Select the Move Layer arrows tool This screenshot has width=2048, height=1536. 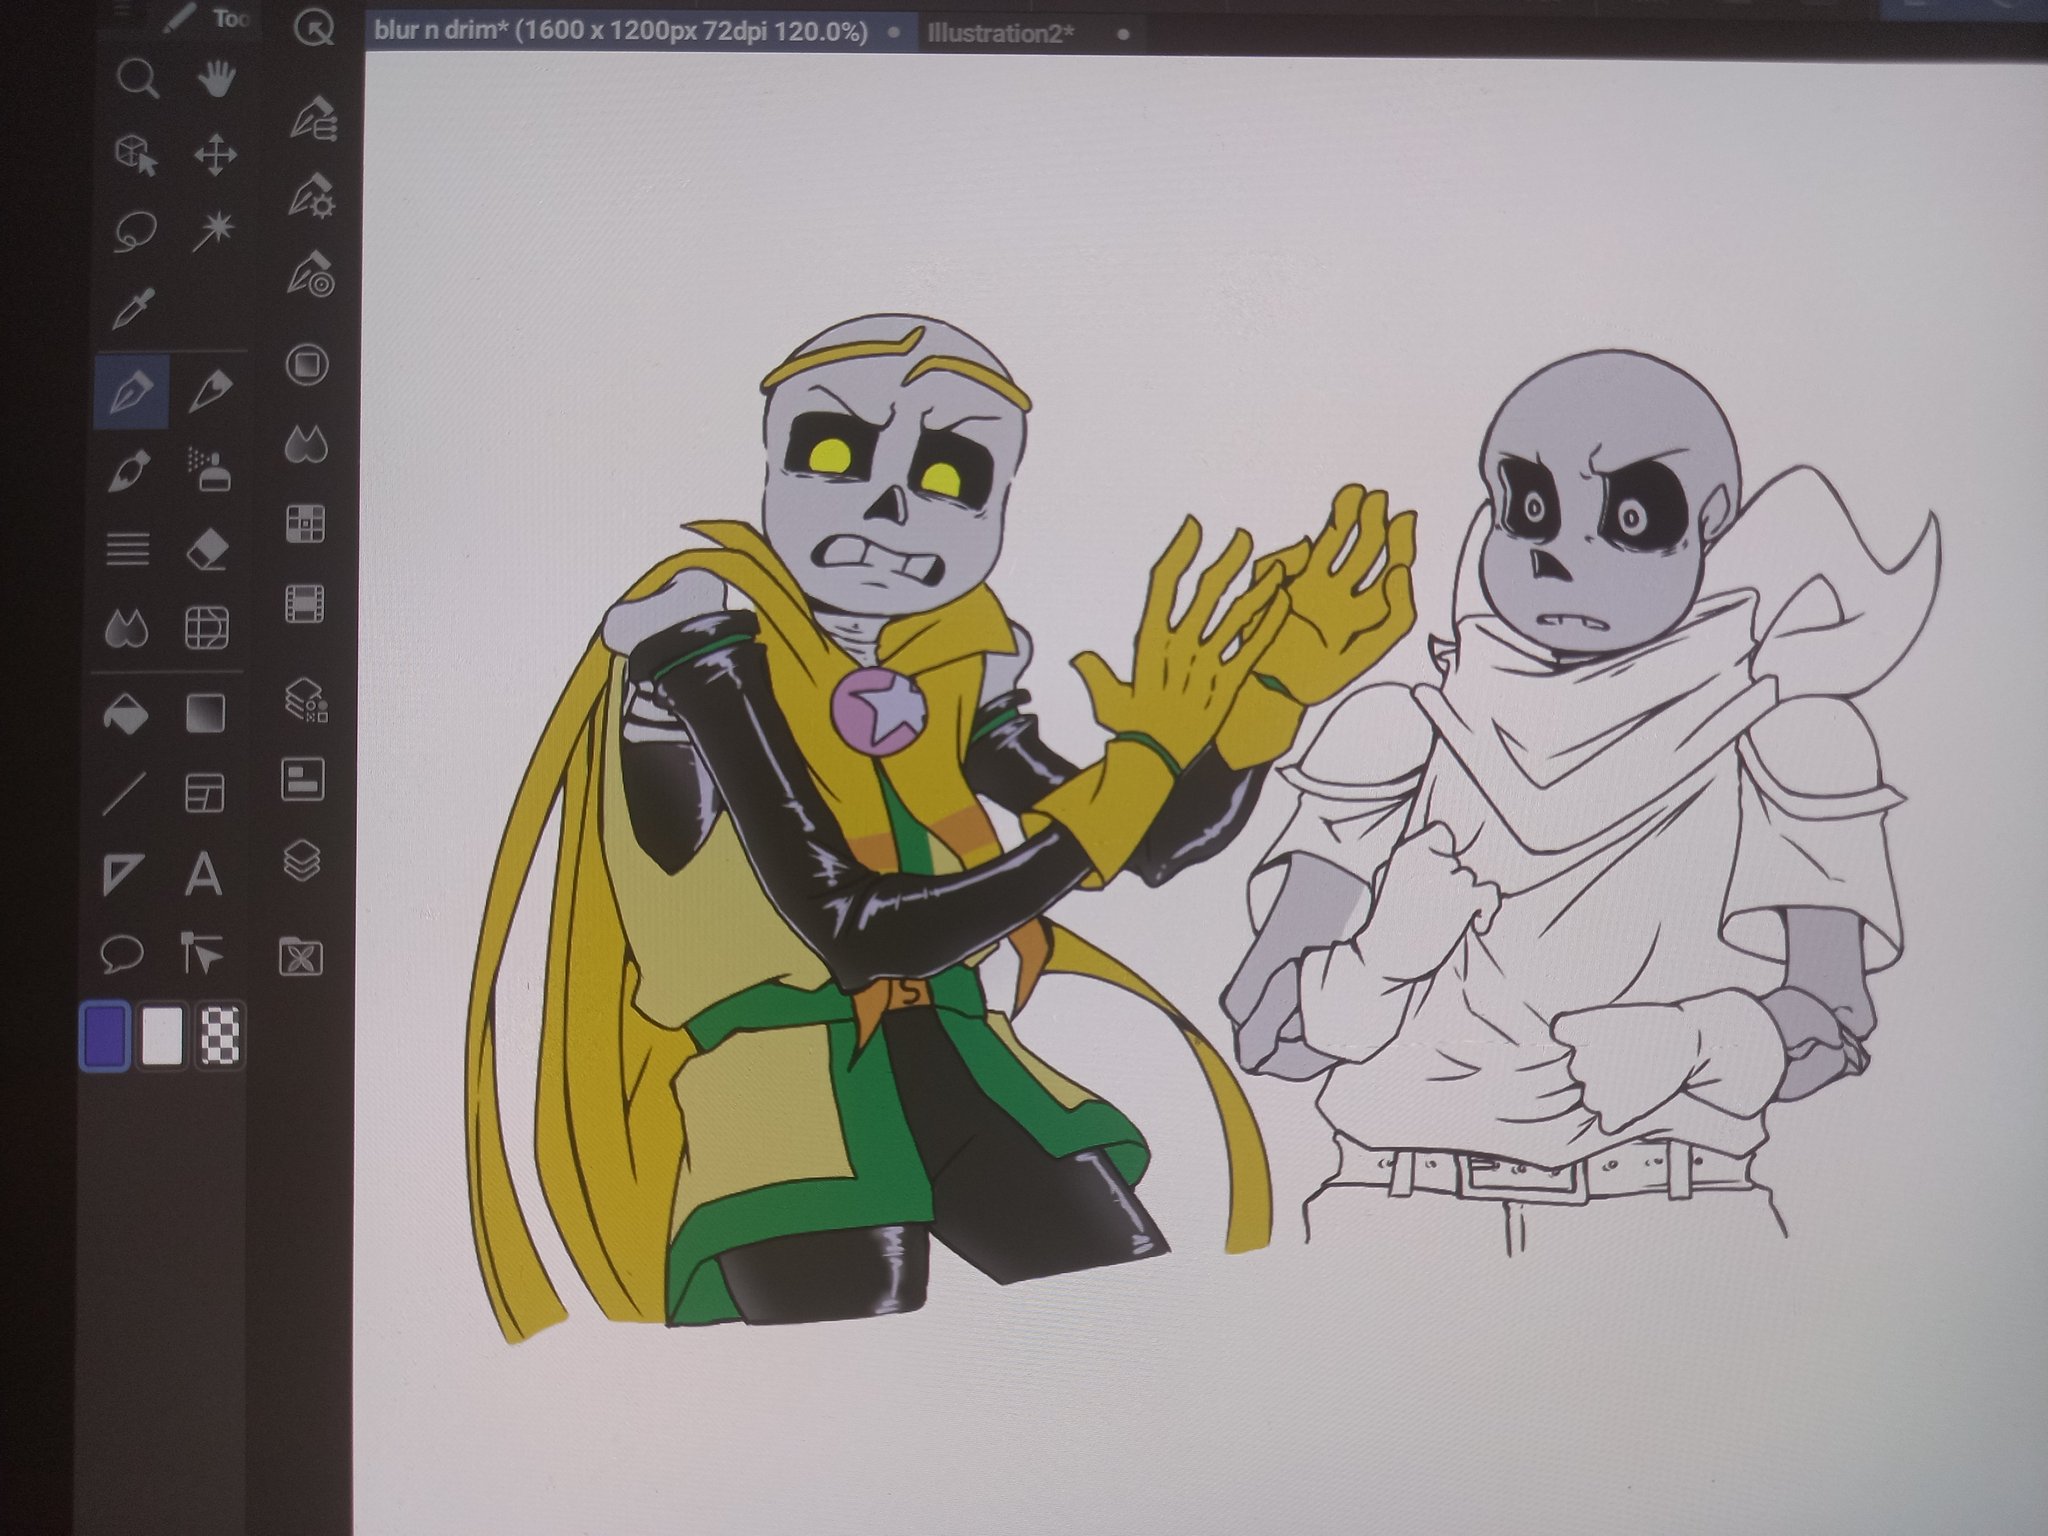215,156
